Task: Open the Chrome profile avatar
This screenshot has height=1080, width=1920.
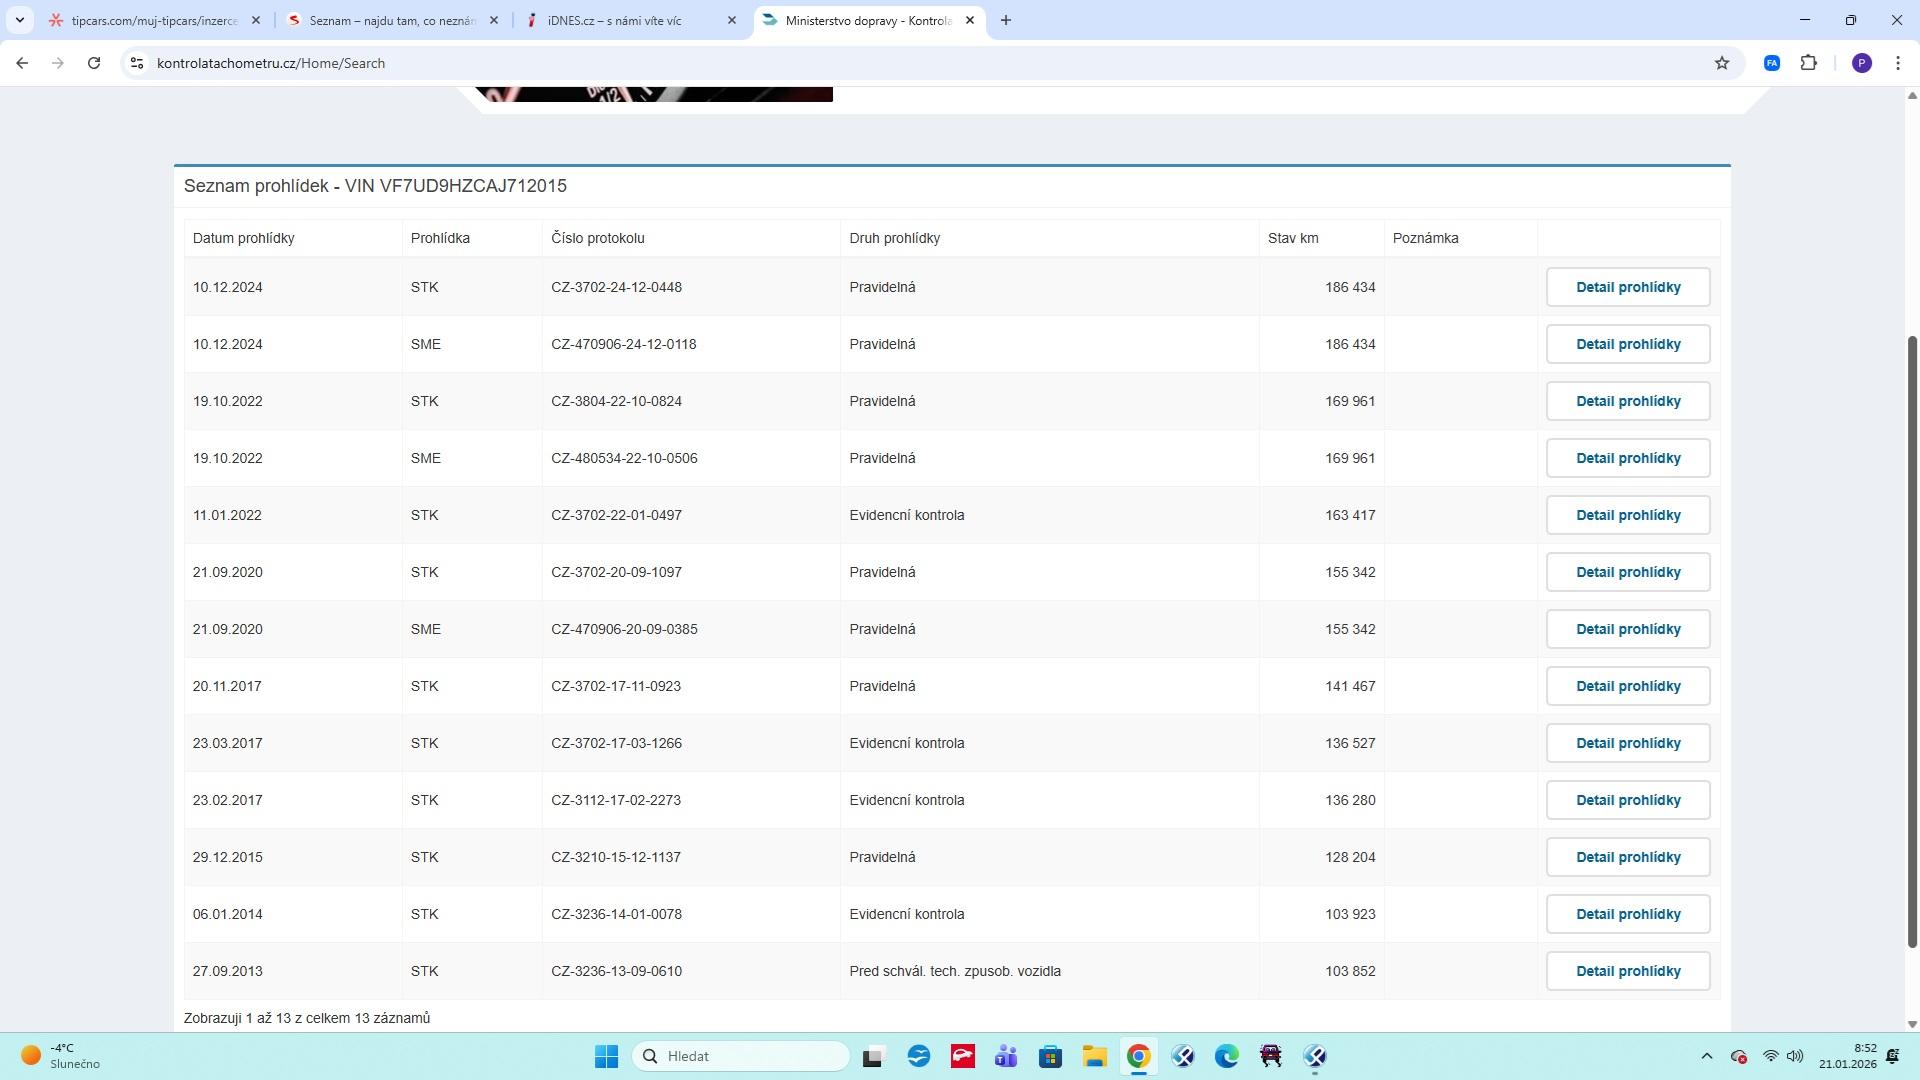Action: pos(1861,63)
